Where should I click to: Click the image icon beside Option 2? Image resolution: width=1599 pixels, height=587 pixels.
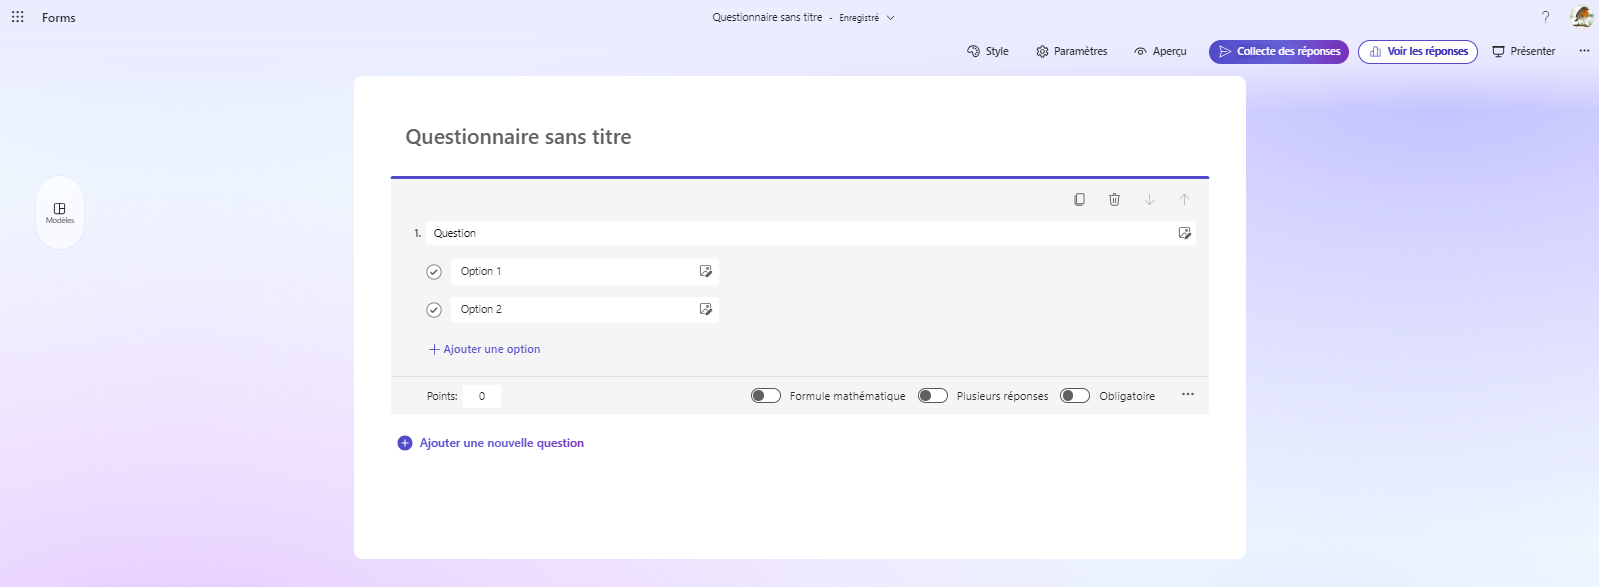pyautogui.click(x=705, y=309)
